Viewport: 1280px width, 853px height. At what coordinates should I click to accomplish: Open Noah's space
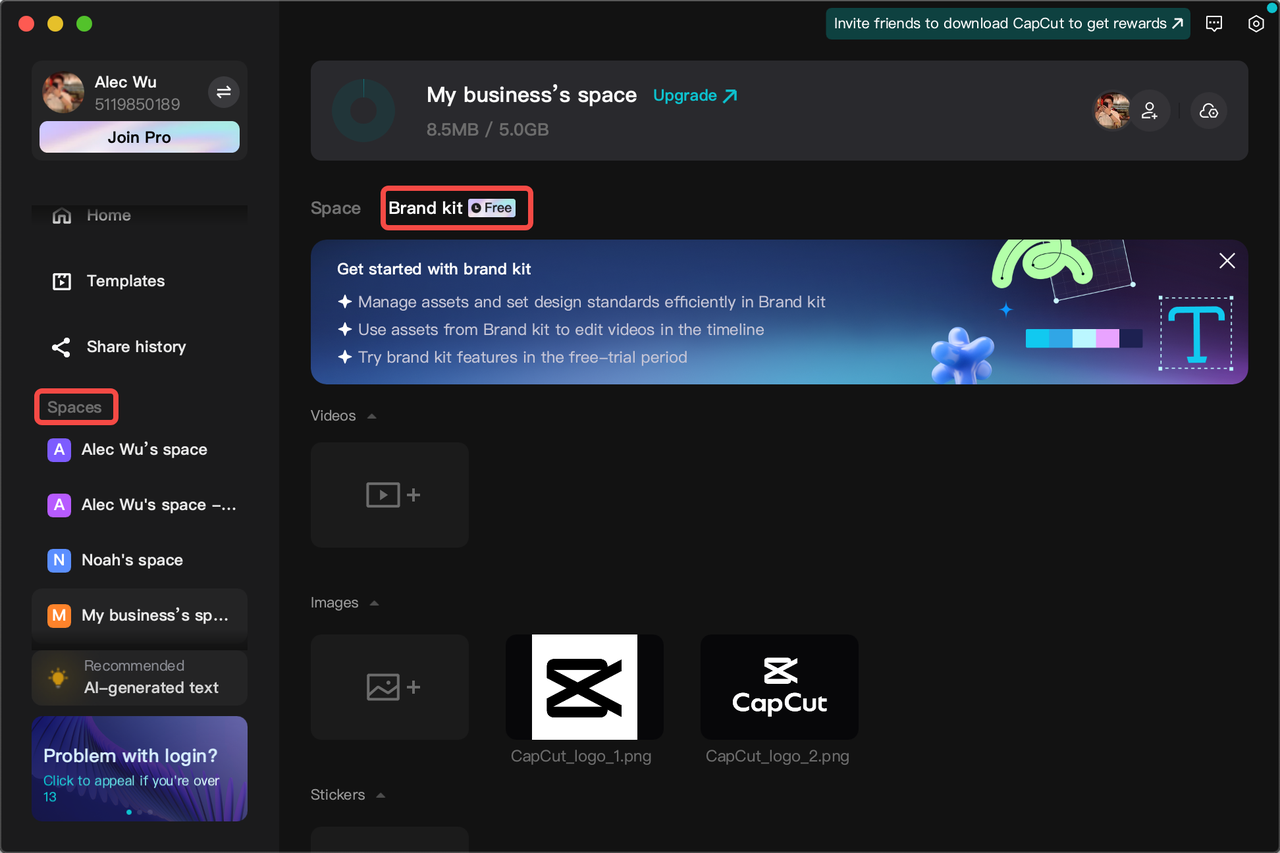(x=140, y=560)
